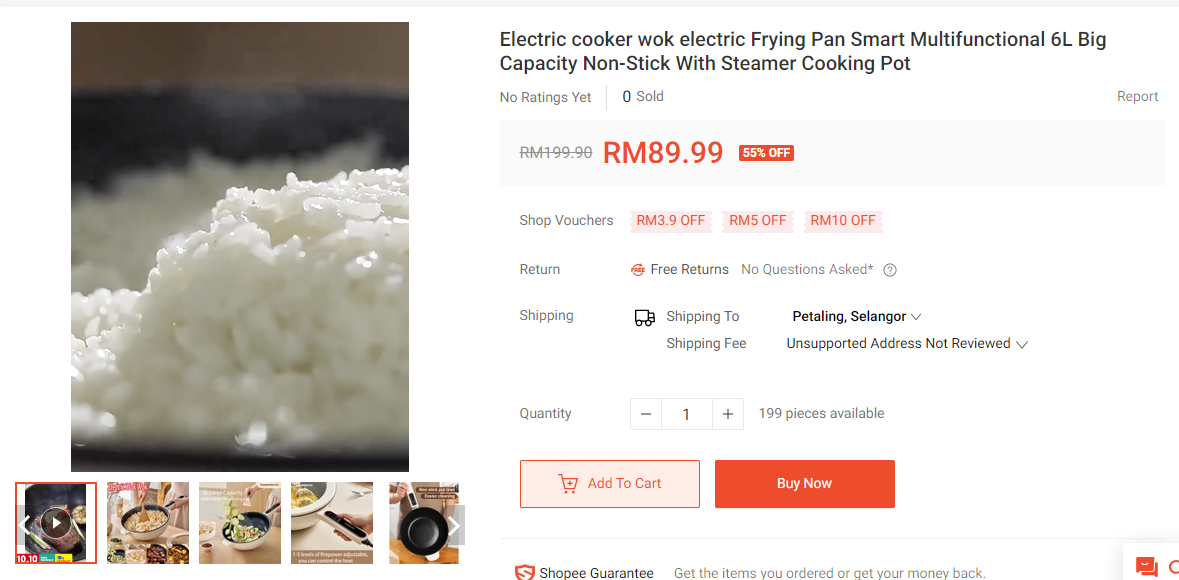Select the RM5 OFF shop voucher
Viewport: 1179px width, 580px height.
[x=758, y=221]
